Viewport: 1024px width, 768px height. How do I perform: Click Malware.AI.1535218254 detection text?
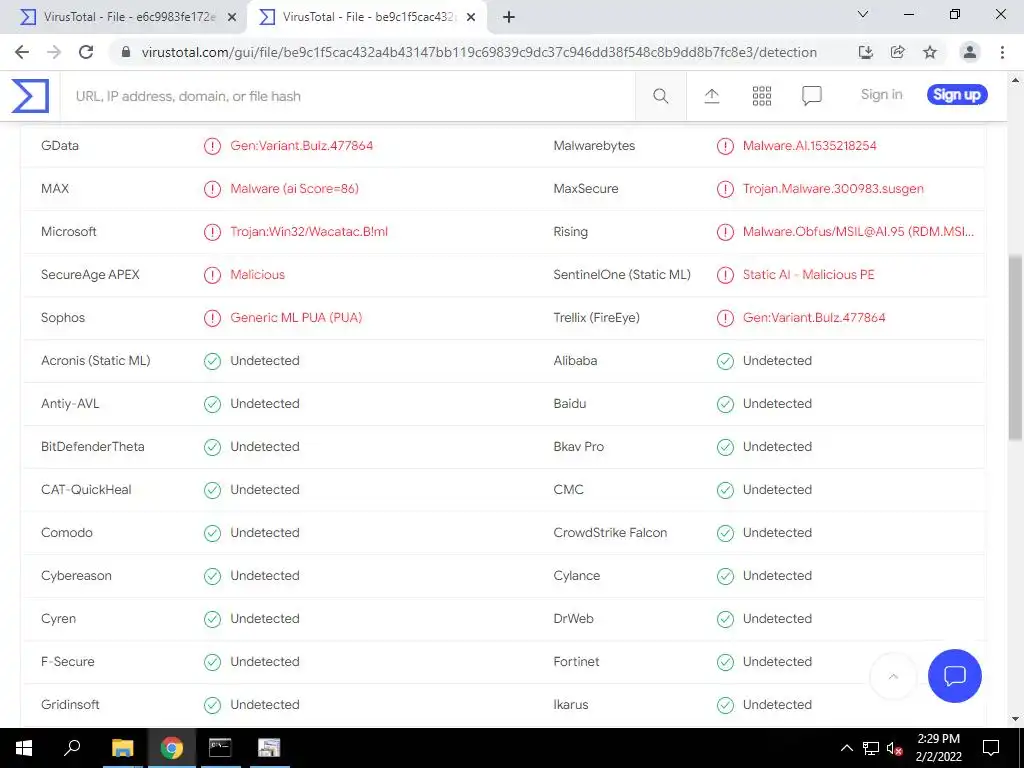[809, 146]
